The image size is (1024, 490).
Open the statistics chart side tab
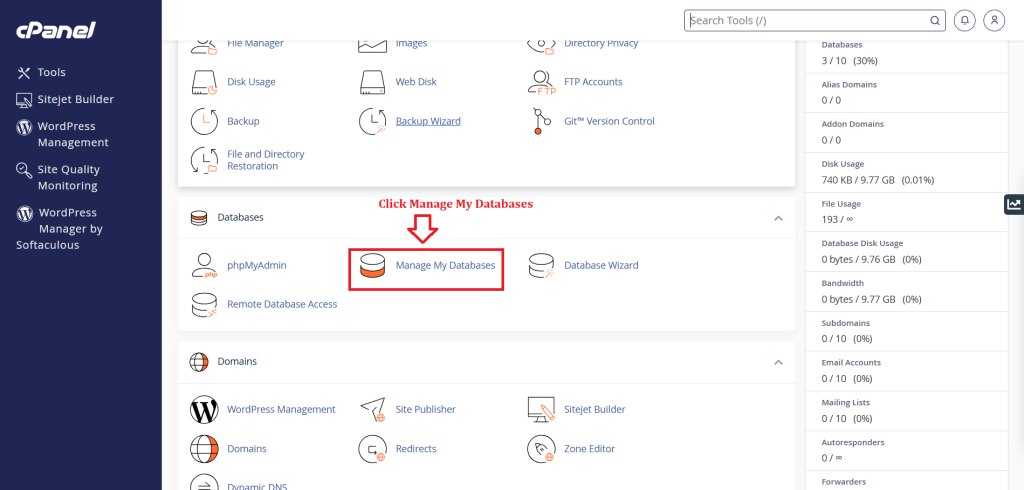(x=1014, y=204)
